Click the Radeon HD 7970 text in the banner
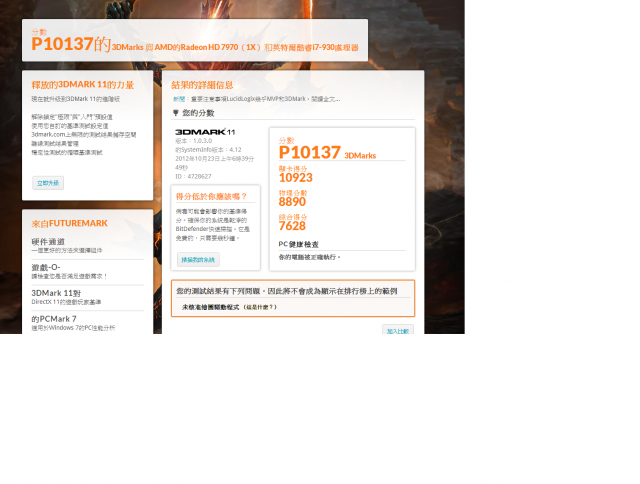Viewport: 640px width, 484px height. click(x=209, y=47)
